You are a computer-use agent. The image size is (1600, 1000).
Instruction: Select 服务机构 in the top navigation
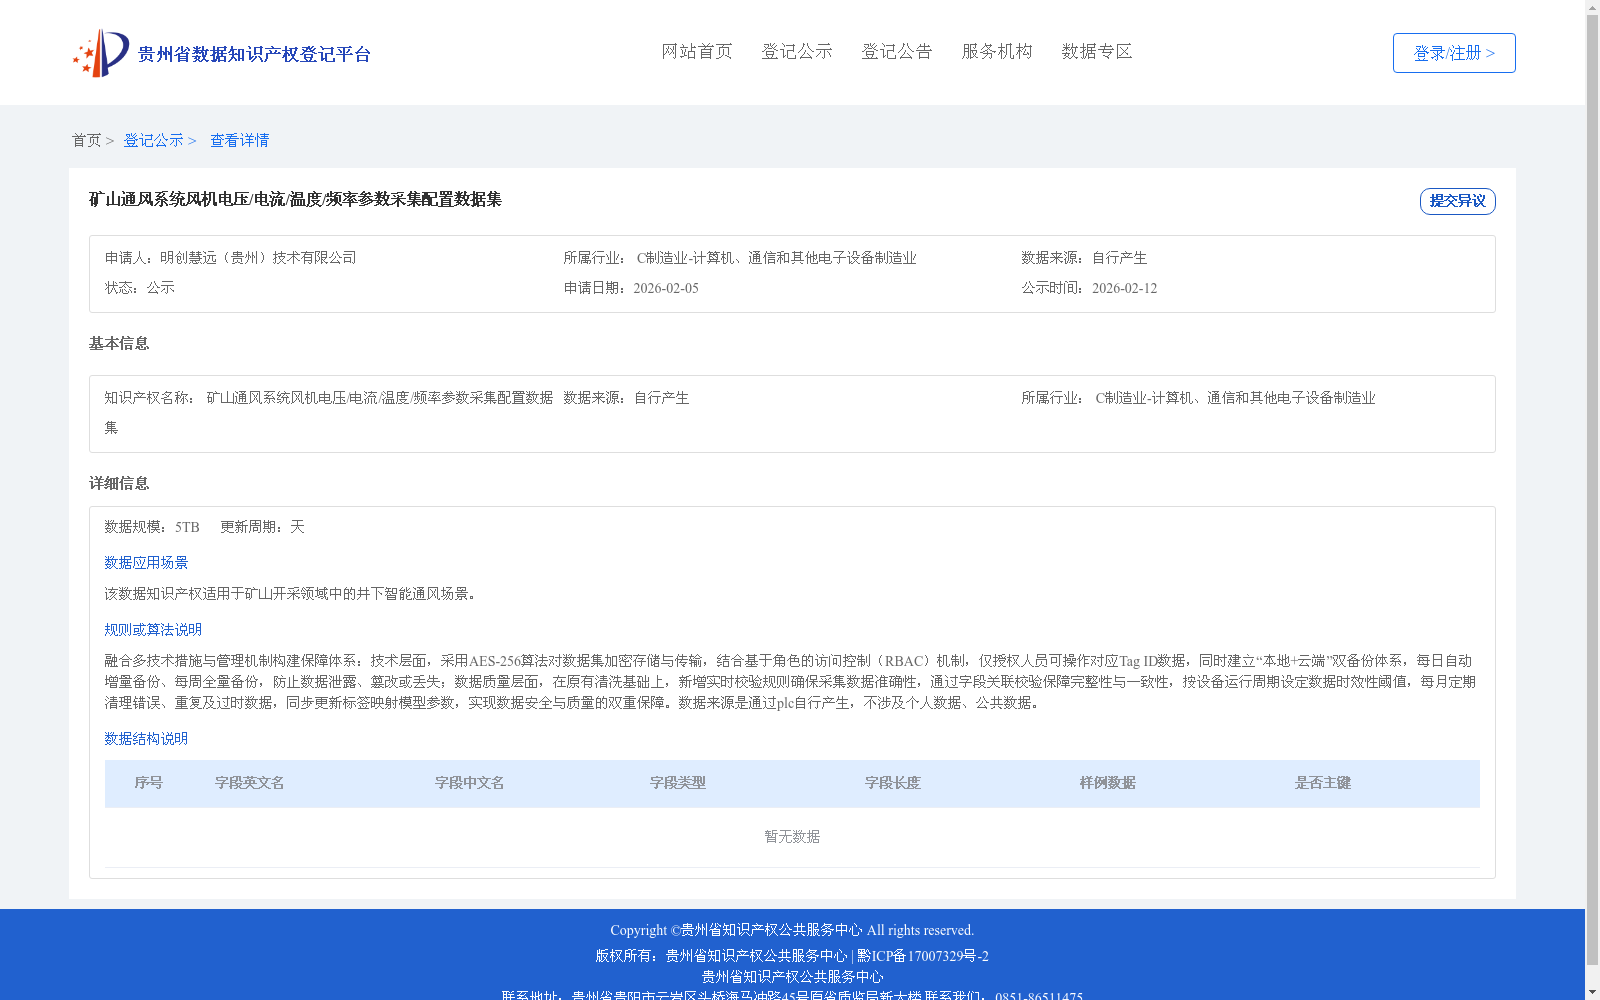click(997, 51)
